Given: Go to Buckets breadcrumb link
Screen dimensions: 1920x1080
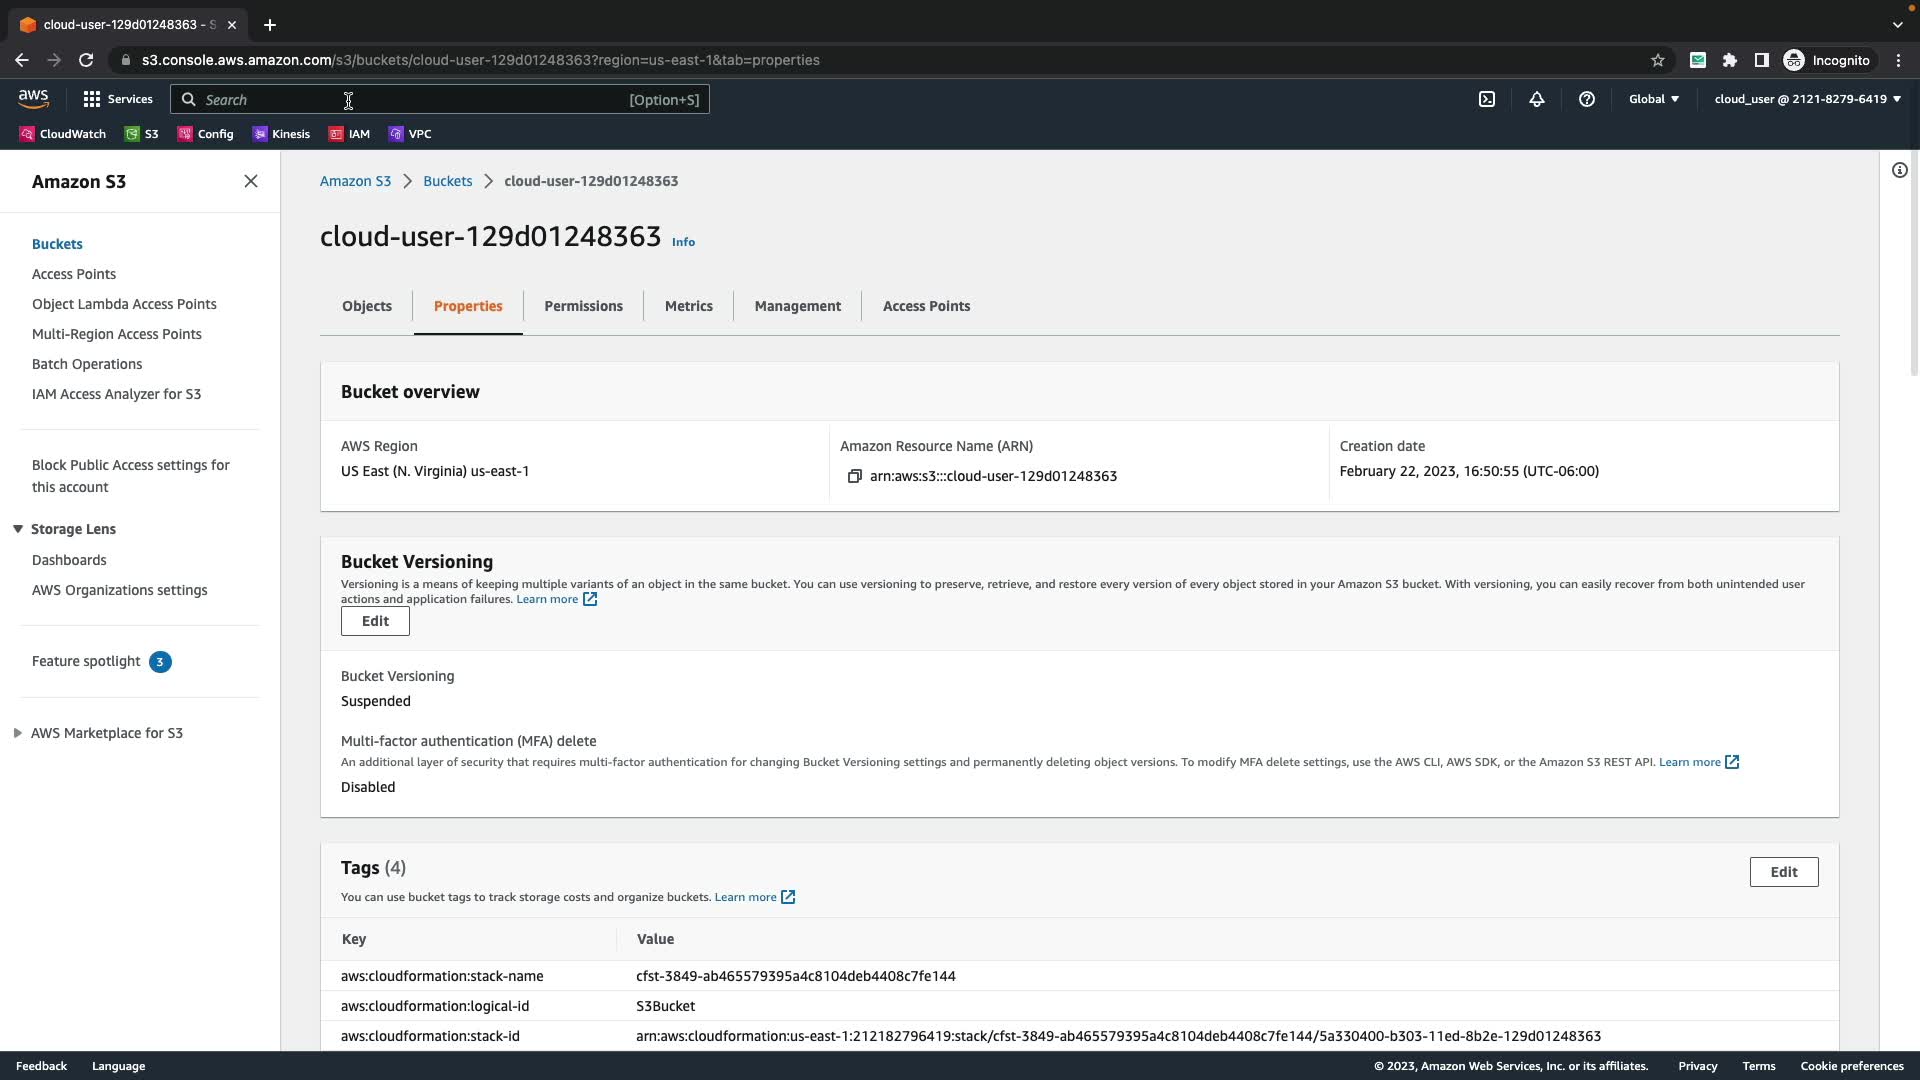Looking at the screenshot, I should [x=447, y=181].
